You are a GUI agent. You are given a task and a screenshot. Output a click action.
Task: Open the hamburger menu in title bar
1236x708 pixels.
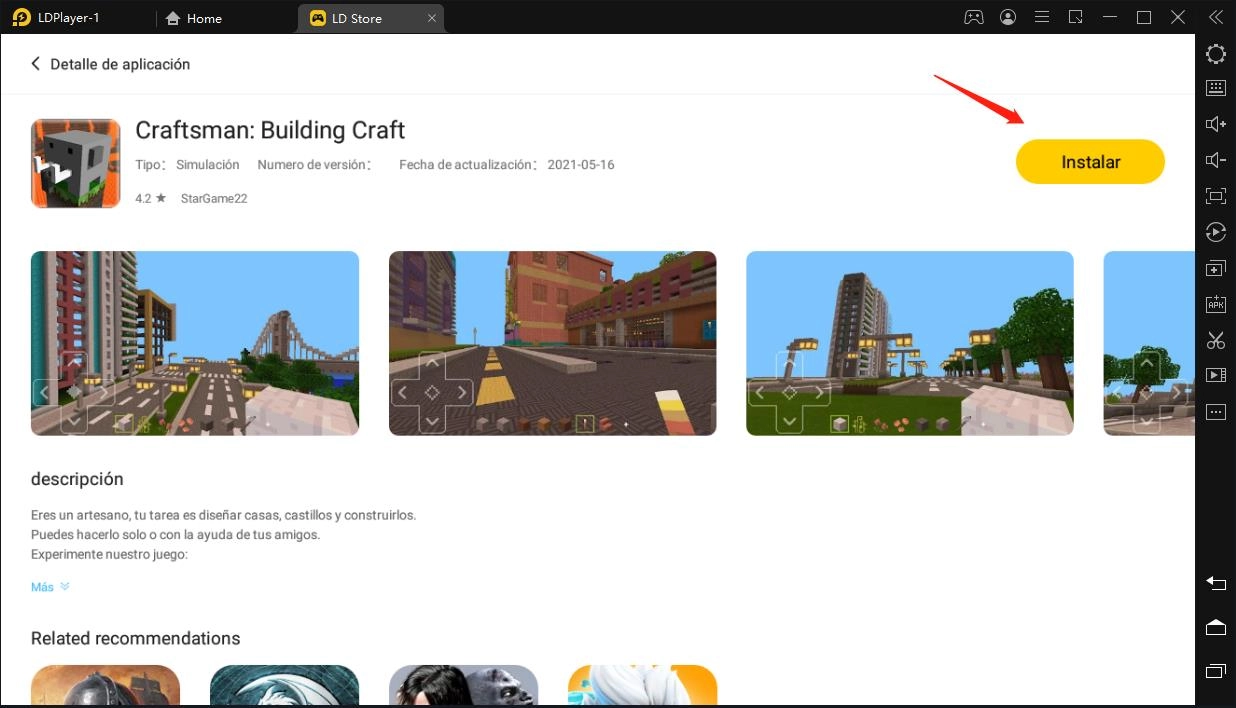[1042, 17]
